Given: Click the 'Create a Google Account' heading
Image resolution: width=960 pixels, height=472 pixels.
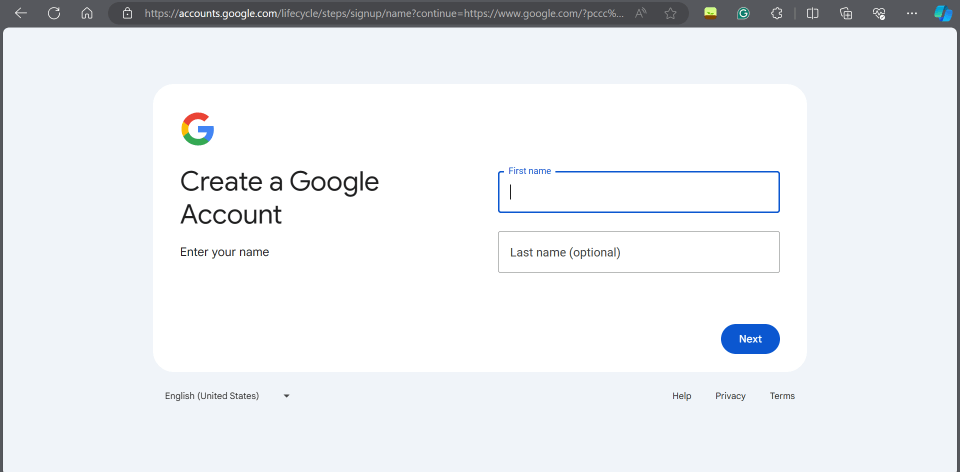Looking at the screenshot, I should point(280,198).
